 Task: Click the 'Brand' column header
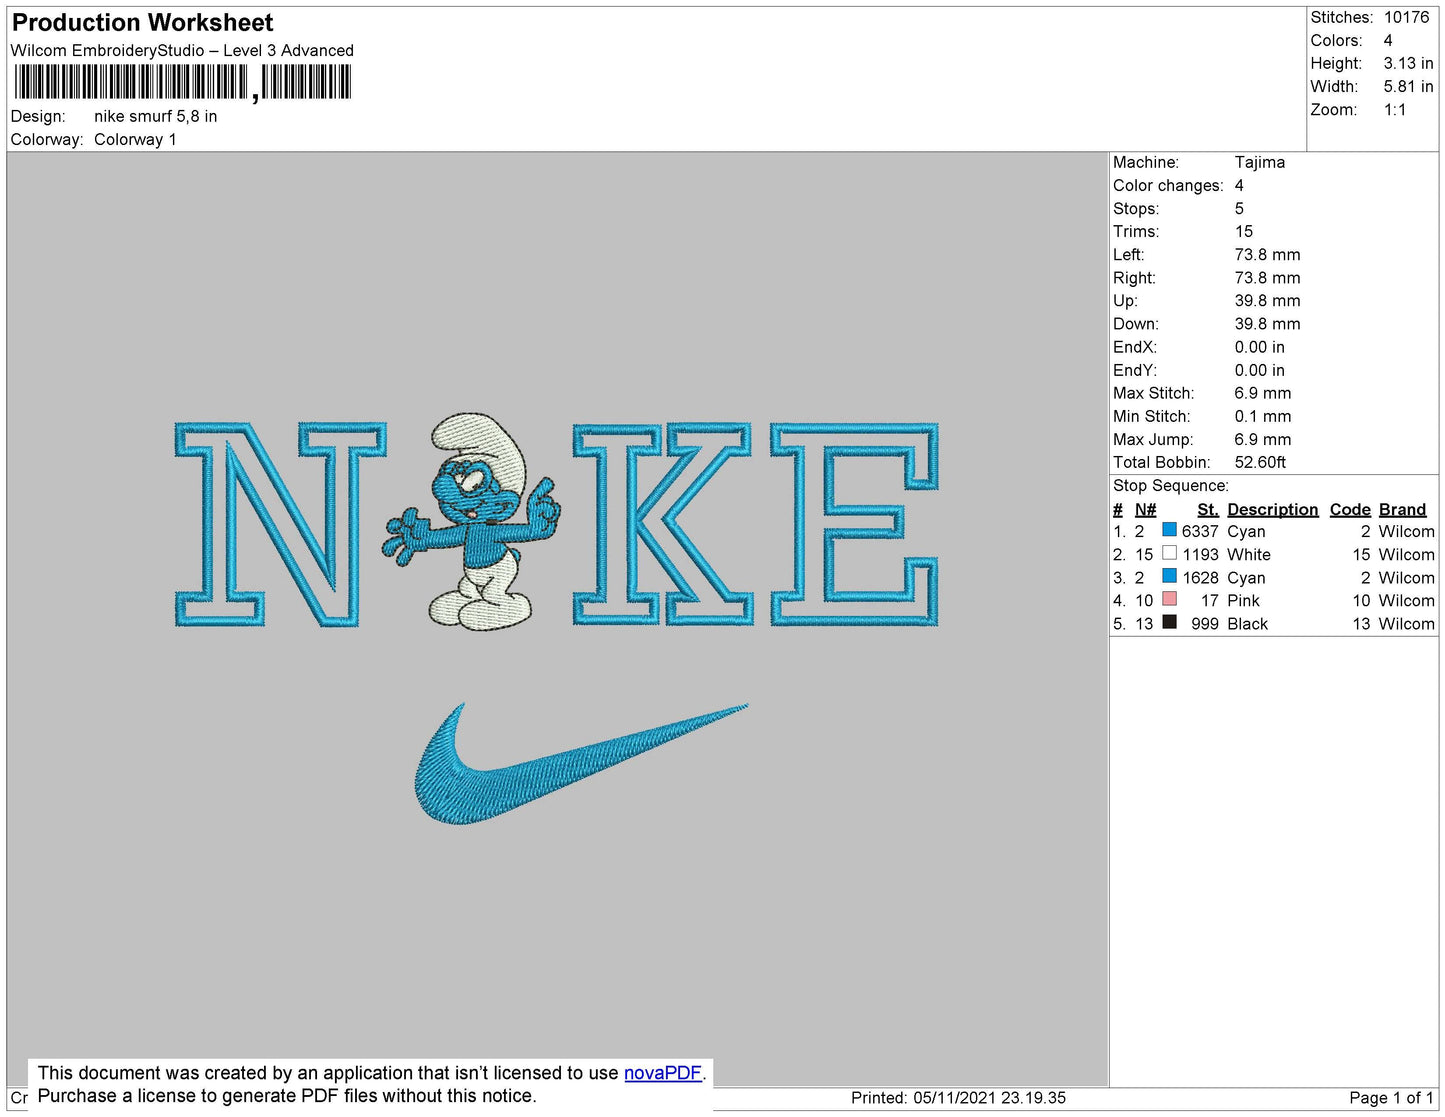pyautogui.click(x=1402, y=509)
